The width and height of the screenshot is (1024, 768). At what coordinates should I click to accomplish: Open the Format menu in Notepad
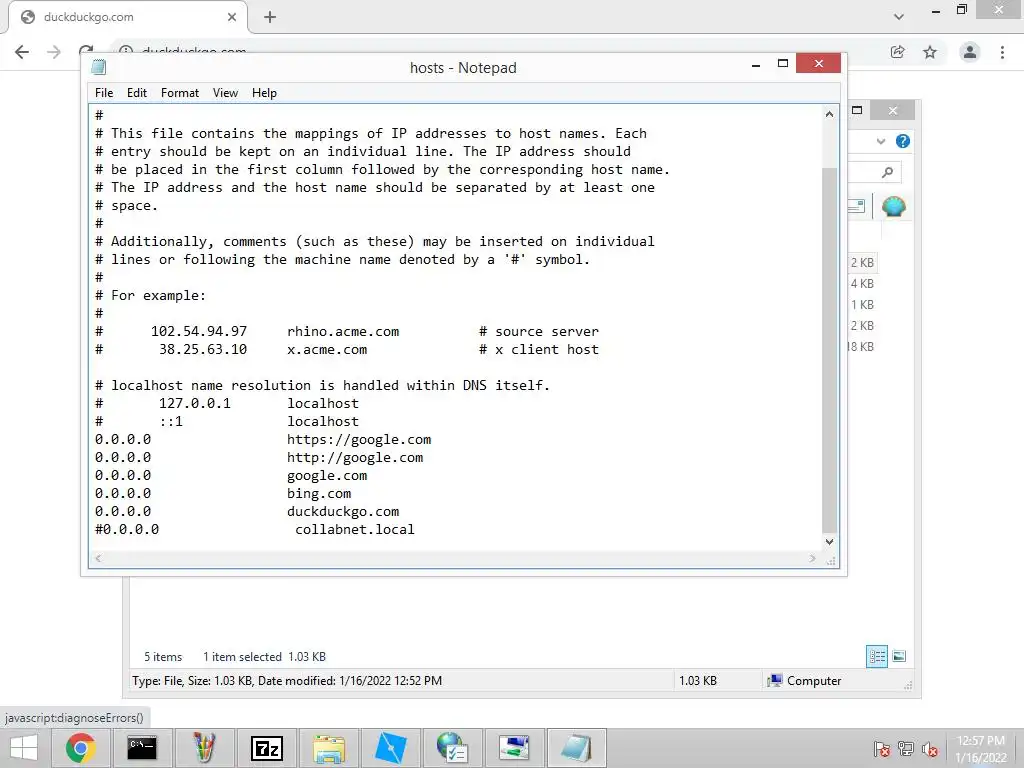click(180, 93)
